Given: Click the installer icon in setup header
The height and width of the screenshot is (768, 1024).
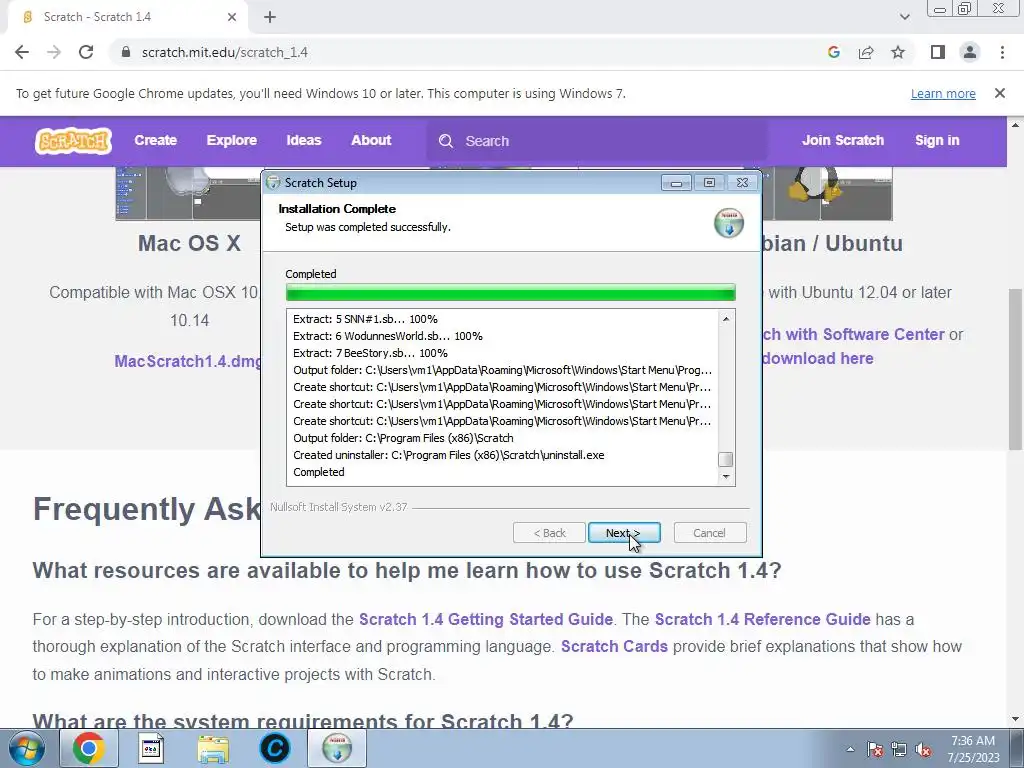Looking at the screenshot, I should click(x=729, y=223).
